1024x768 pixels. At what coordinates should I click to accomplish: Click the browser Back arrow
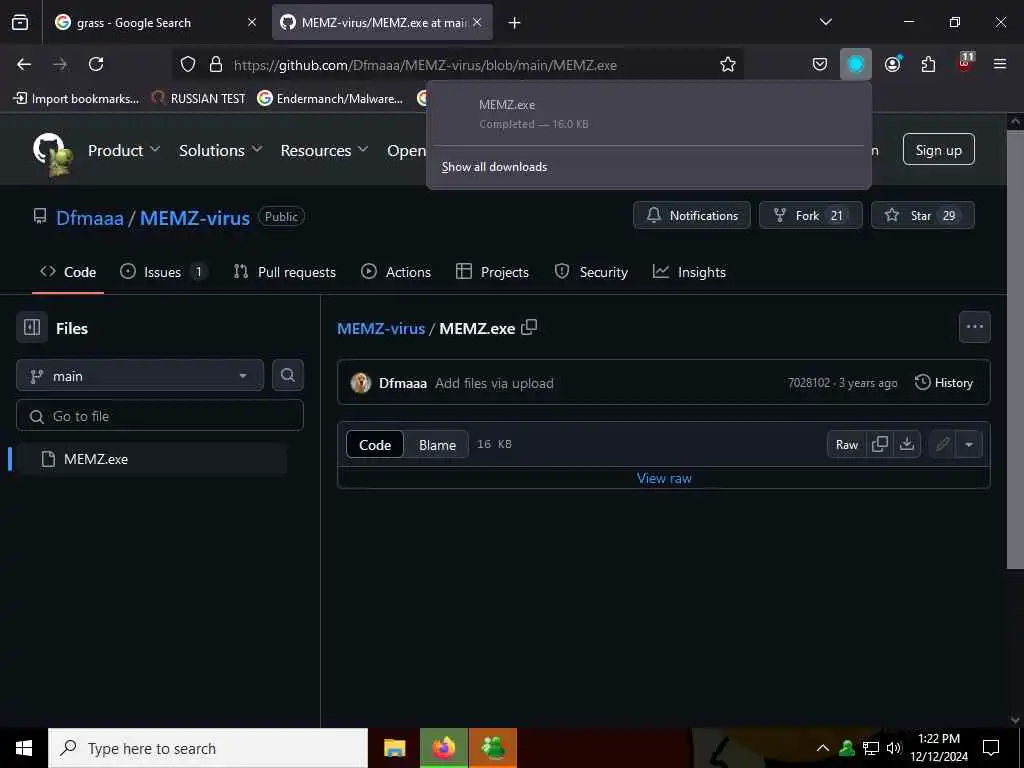click(x=24, y=64)
